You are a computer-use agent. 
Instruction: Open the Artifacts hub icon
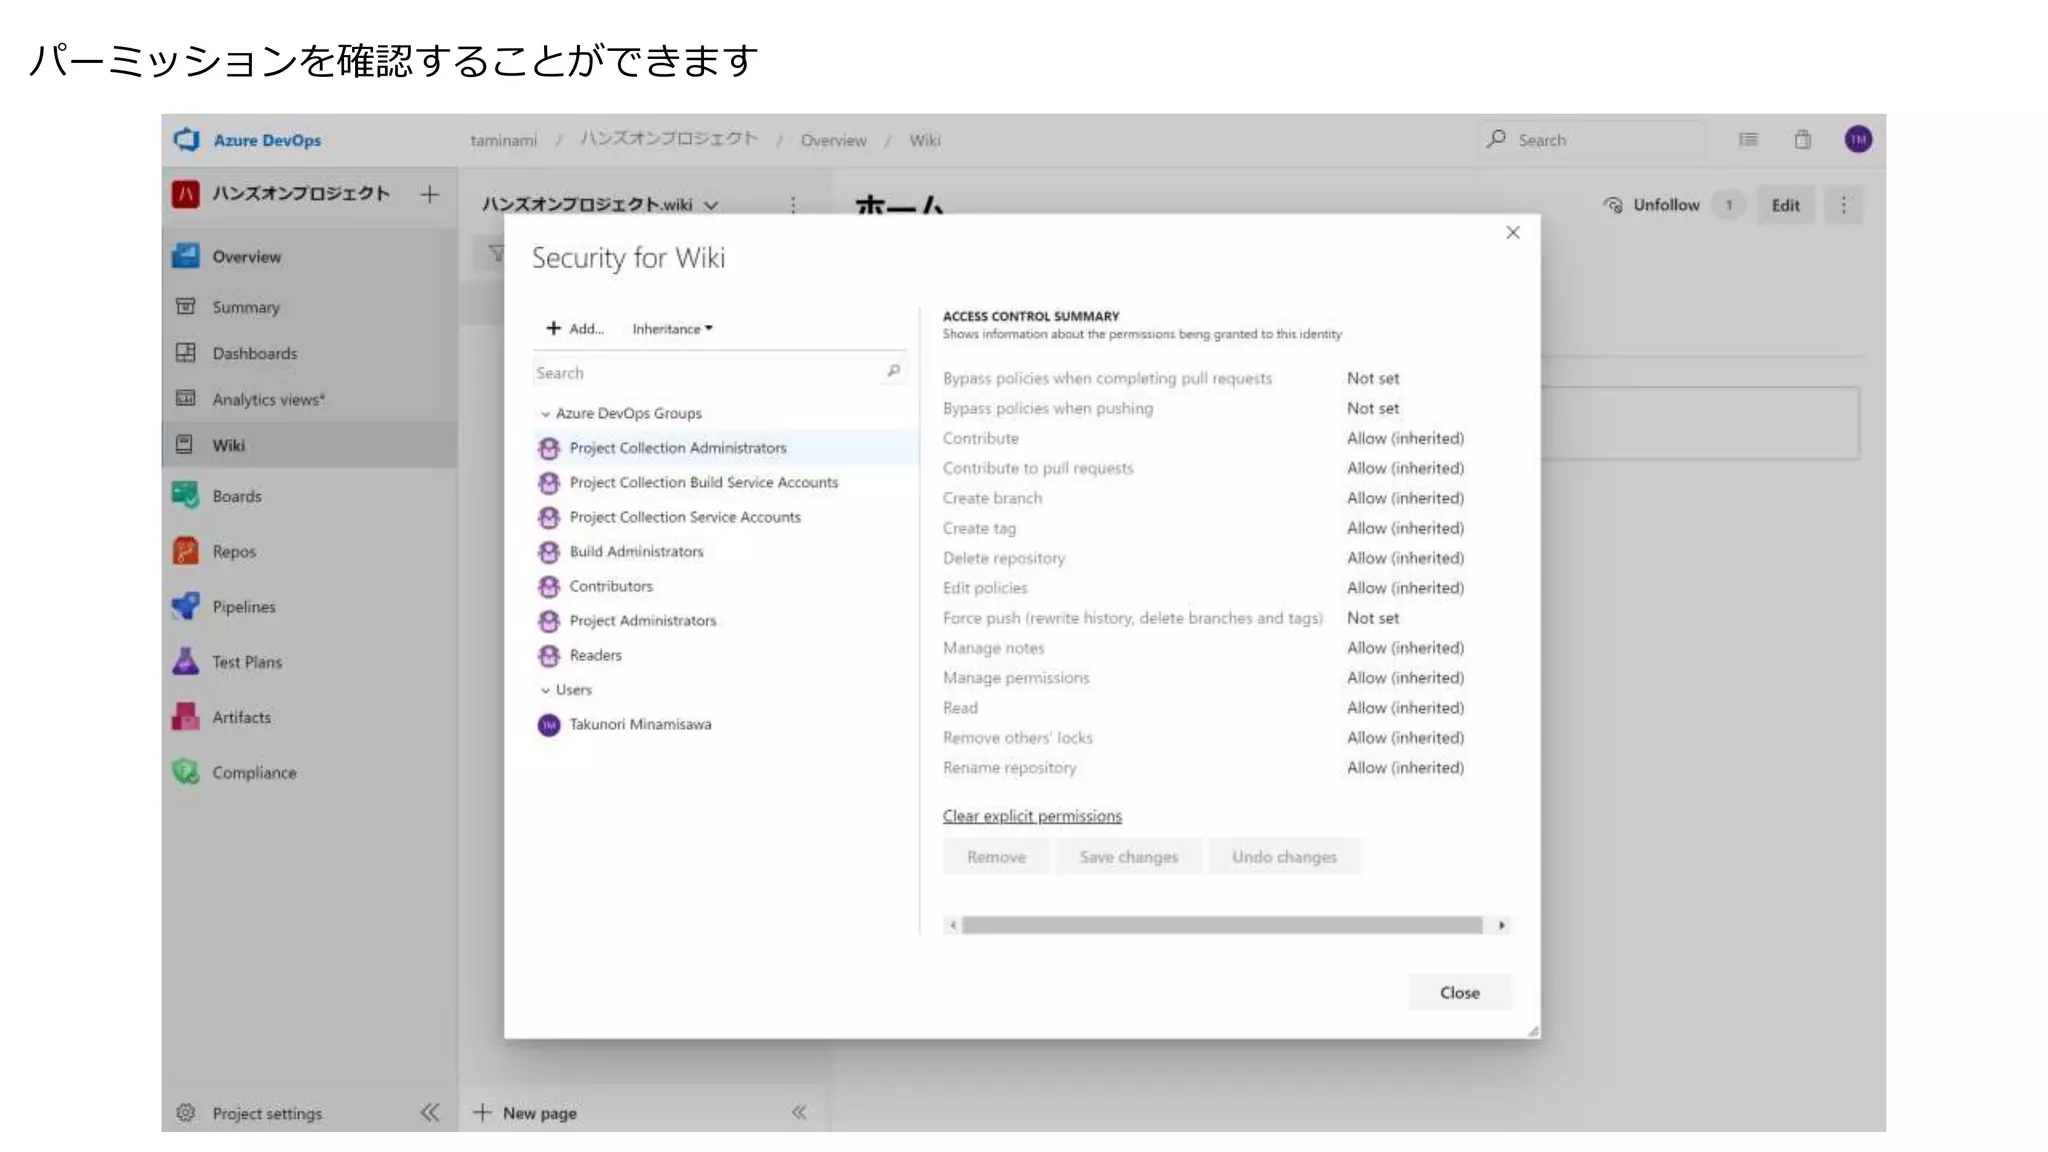pyautogui.click(x=186, y=716)
